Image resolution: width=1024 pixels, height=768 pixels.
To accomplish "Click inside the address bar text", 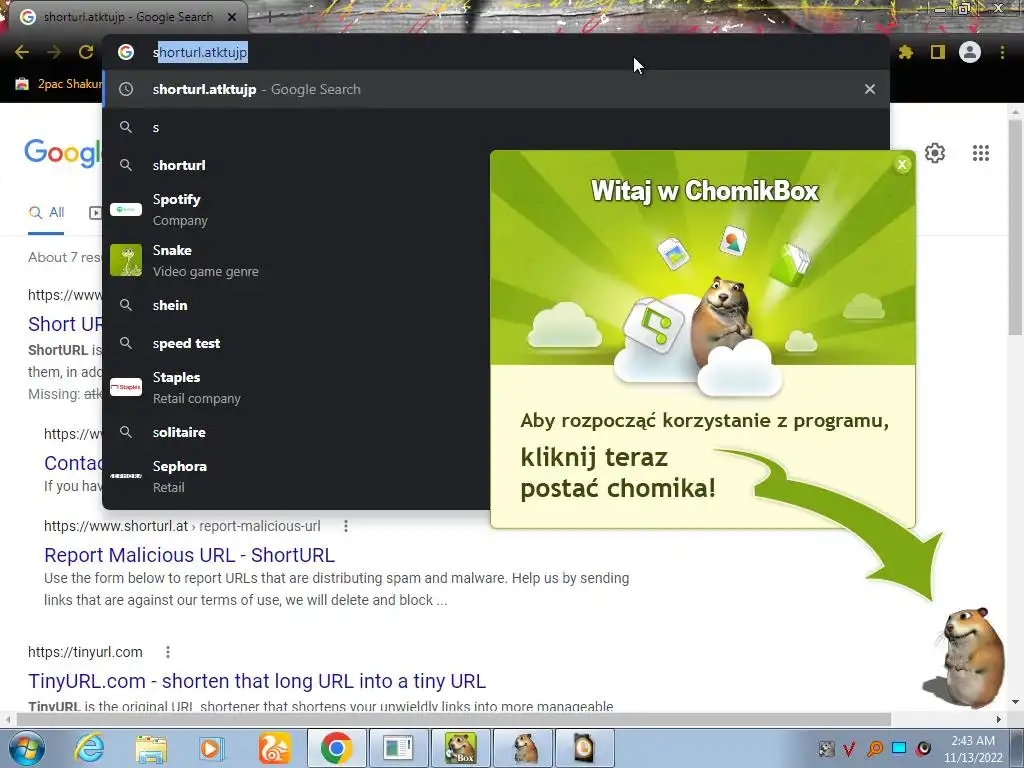I will [200, 52].
